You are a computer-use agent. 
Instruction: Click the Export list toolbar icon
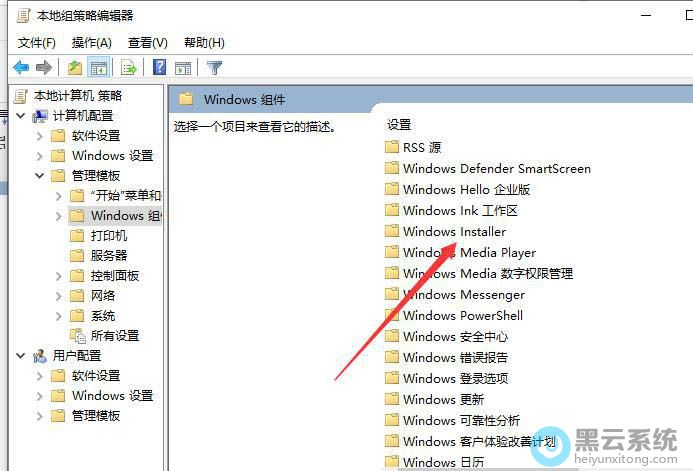point(129,68)
